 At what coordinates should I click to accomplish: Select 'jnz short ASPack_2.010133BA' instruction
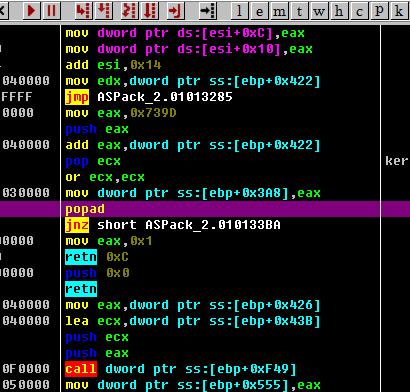point(173,225)
